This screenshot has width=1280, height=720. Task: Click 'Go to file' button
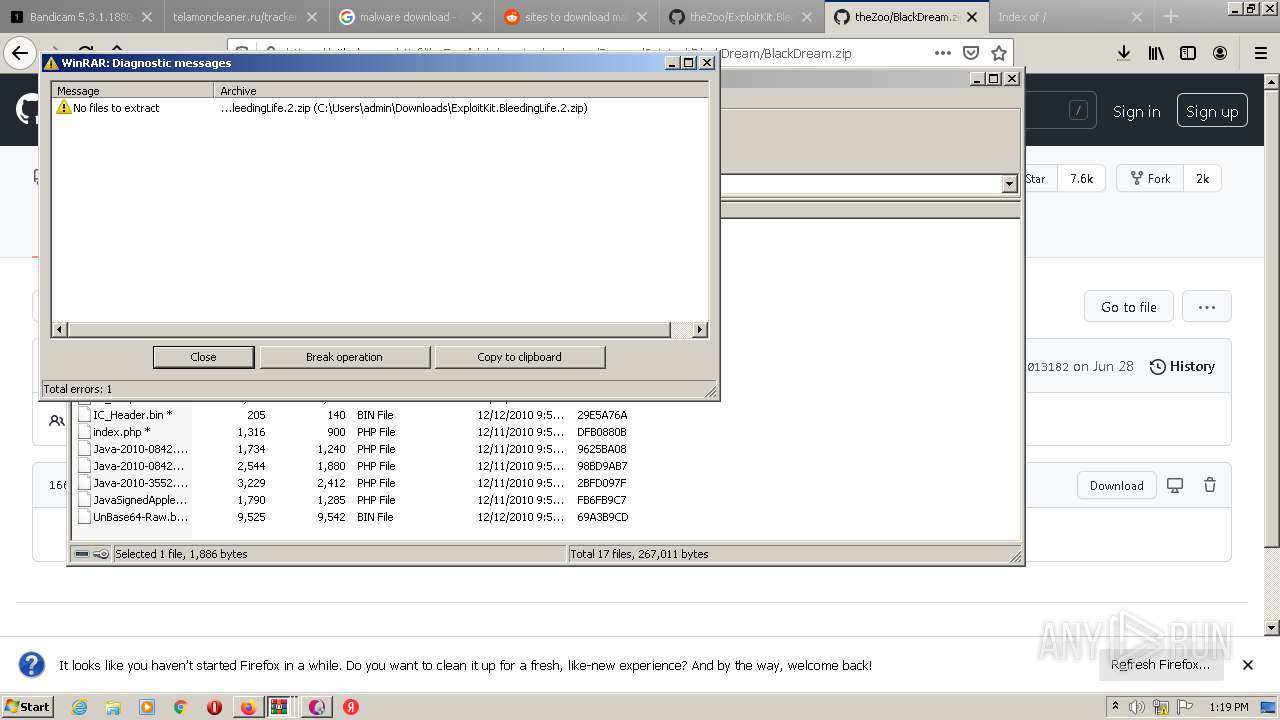coord(1128,307)
